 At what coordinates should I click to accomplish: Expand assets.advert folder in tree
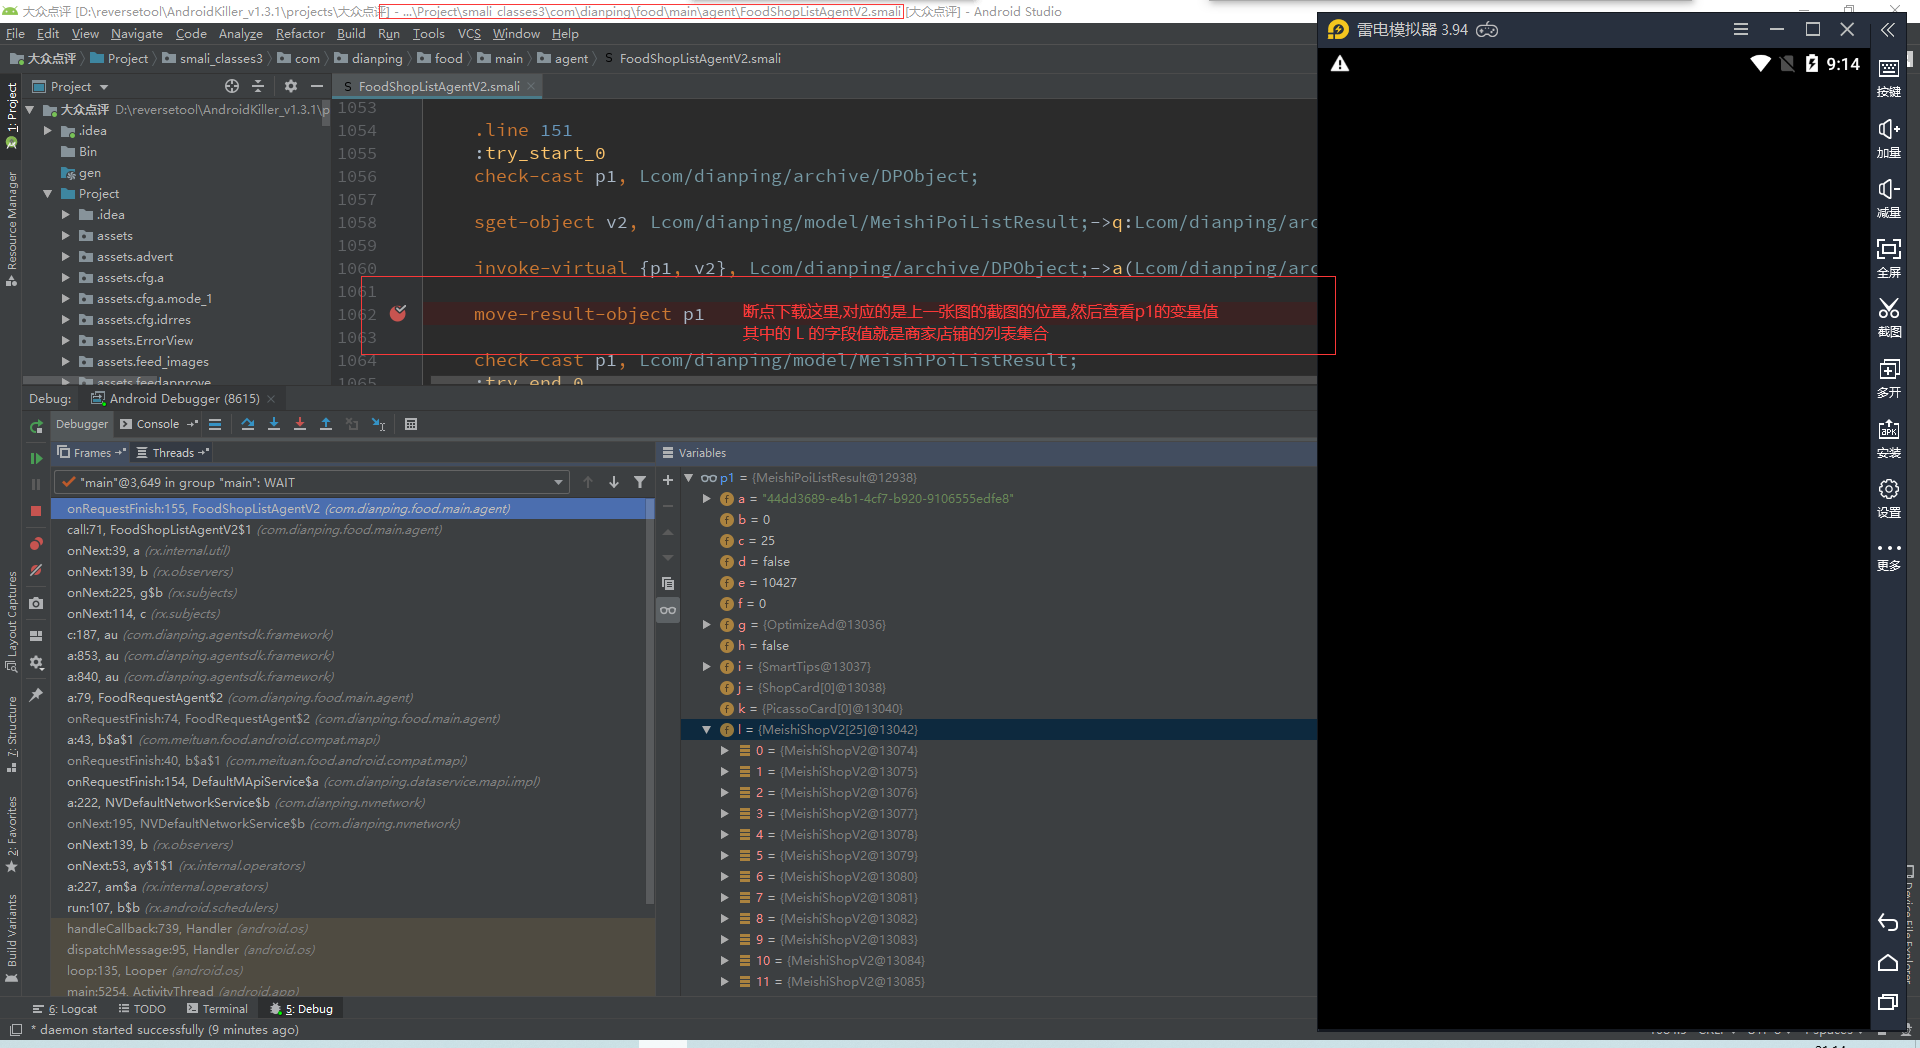(66, 257)
